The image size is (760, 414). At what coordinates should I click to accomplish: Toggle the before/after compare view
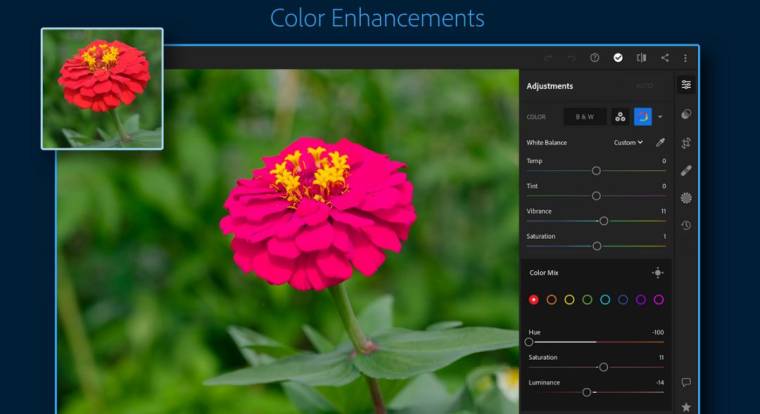[641, 58]
